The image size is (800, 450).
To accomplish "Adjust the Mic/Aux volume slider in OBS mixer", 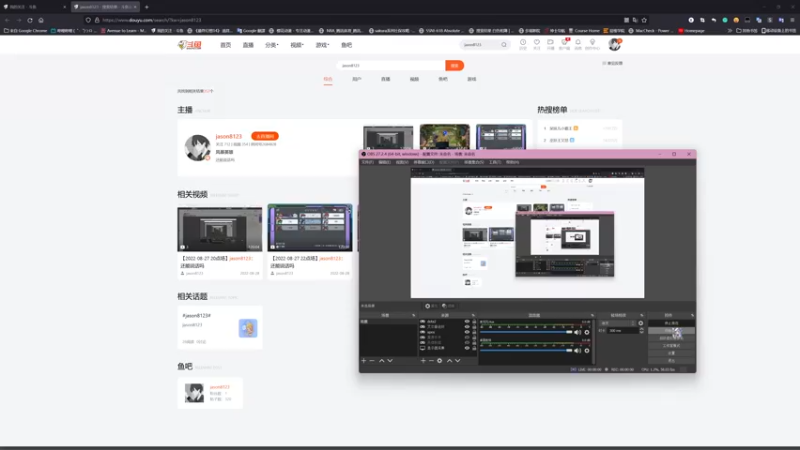I will point(526,332).
